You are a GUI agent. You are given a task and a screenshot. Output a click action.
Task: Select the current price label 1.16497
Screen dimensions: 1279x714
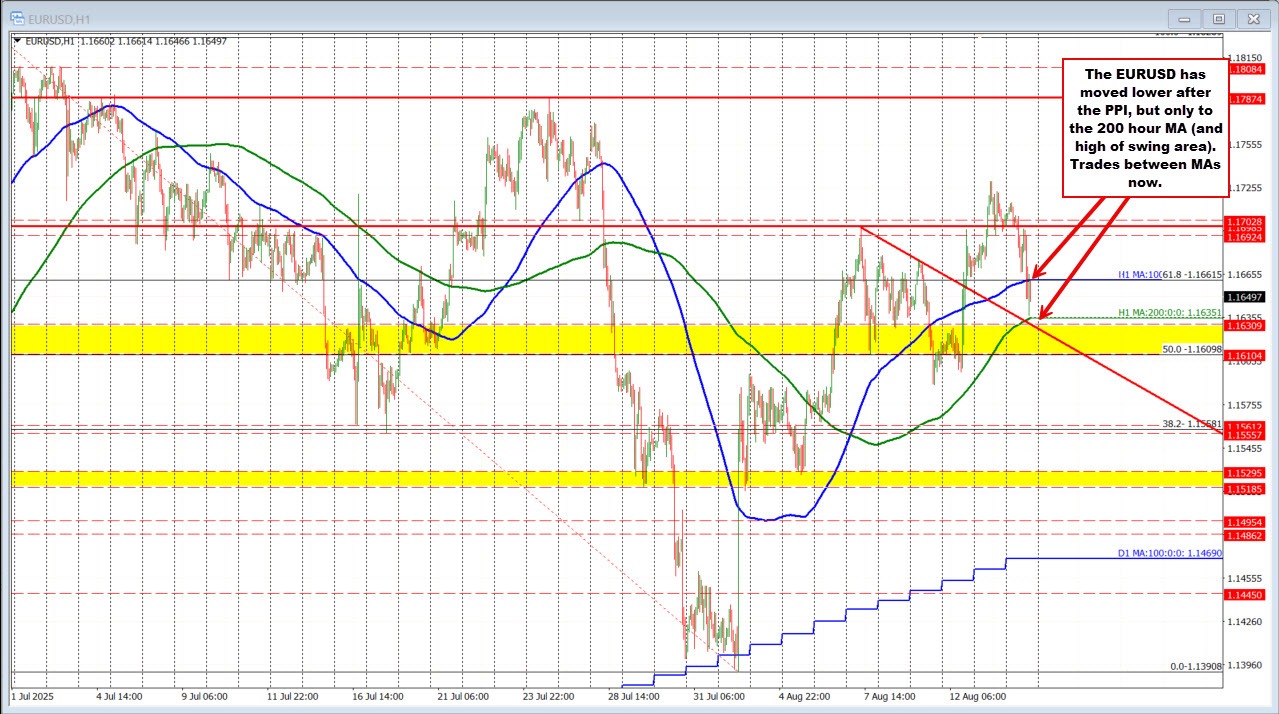pos(1246,297)
